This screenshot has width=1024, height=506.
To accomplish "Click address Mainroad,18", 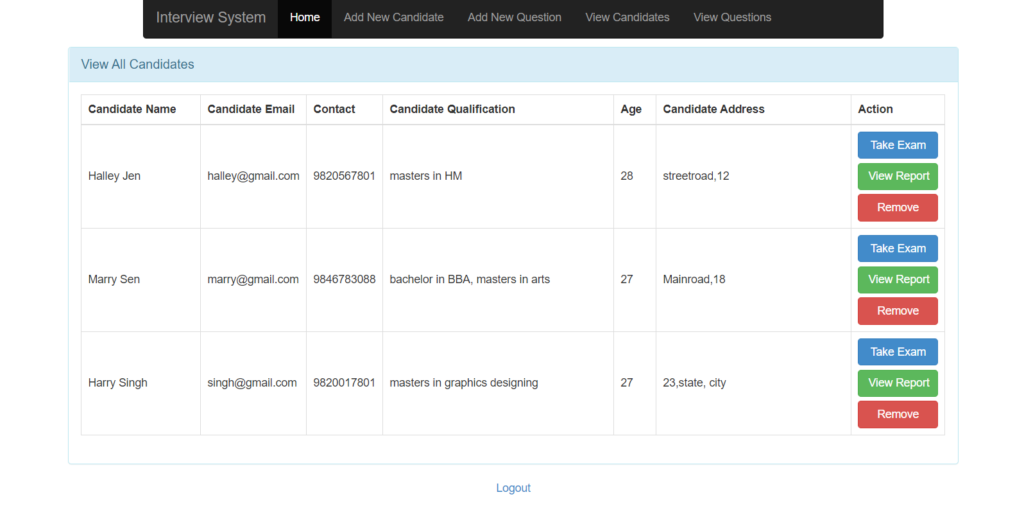I will pyautogui.click(x=694, y=279).
